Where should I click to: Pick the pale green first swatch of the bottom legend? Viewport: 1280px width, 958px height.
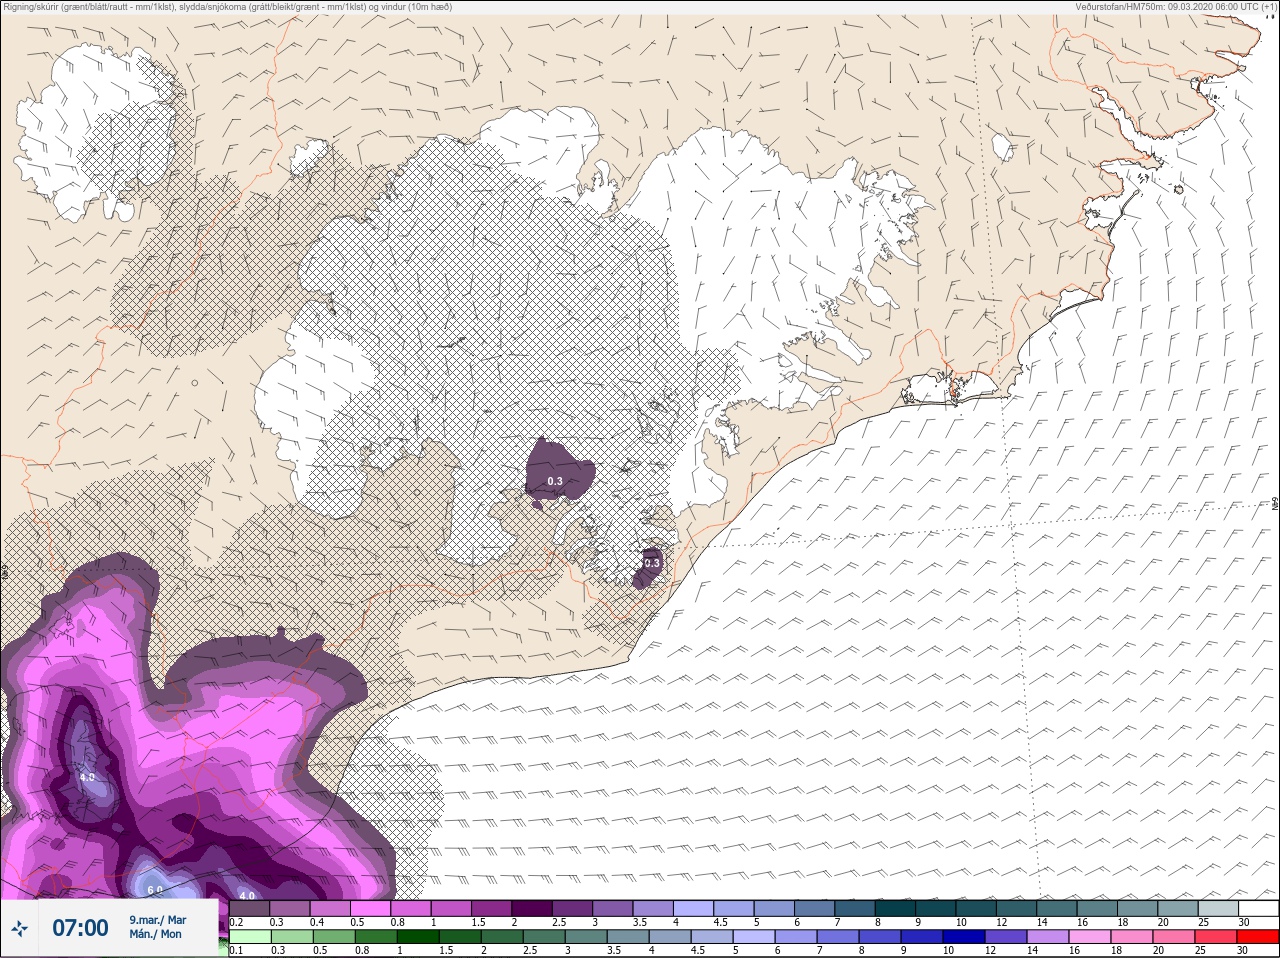click(250, 936)
